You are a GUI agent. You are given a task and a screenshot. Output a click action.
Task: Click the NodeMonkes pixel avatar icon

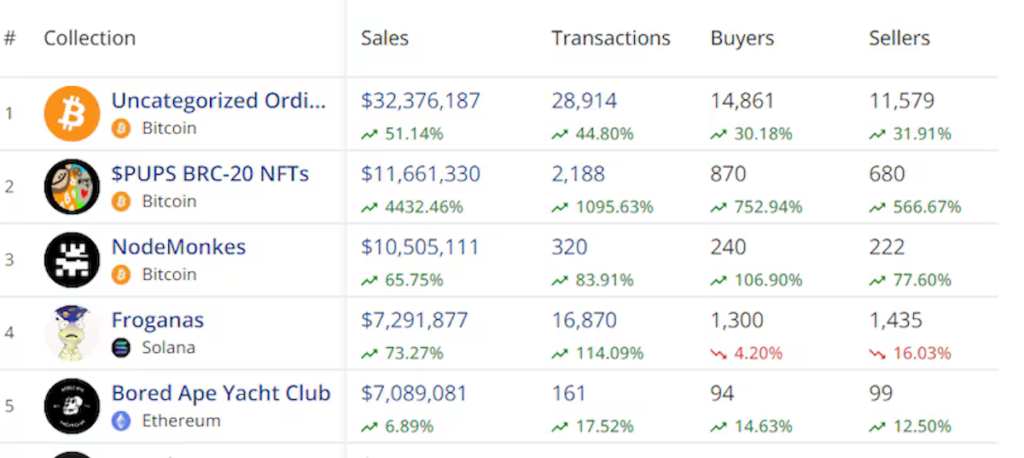[x=72, y=260]
